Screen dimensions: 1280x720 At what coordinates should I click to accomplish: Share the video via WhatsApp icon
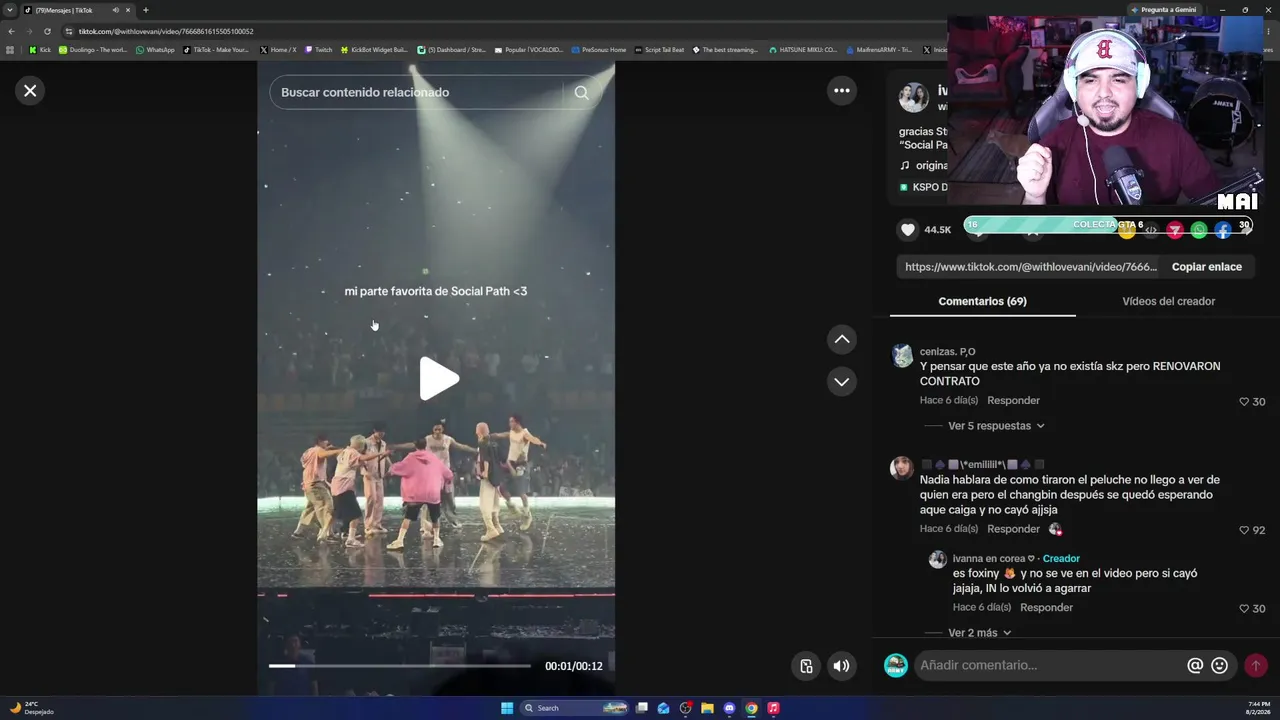[1199, 230]
